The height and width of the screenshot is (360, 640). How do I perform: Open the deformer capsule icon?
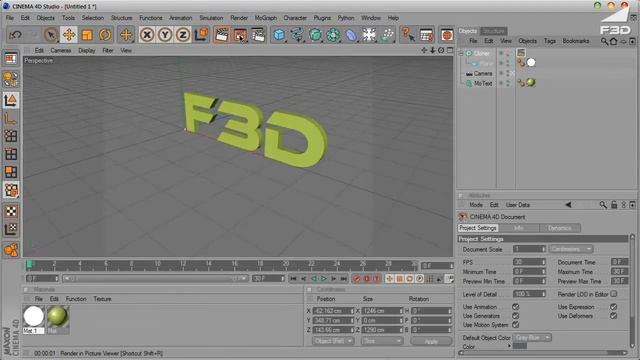click(x=351, y=35)
